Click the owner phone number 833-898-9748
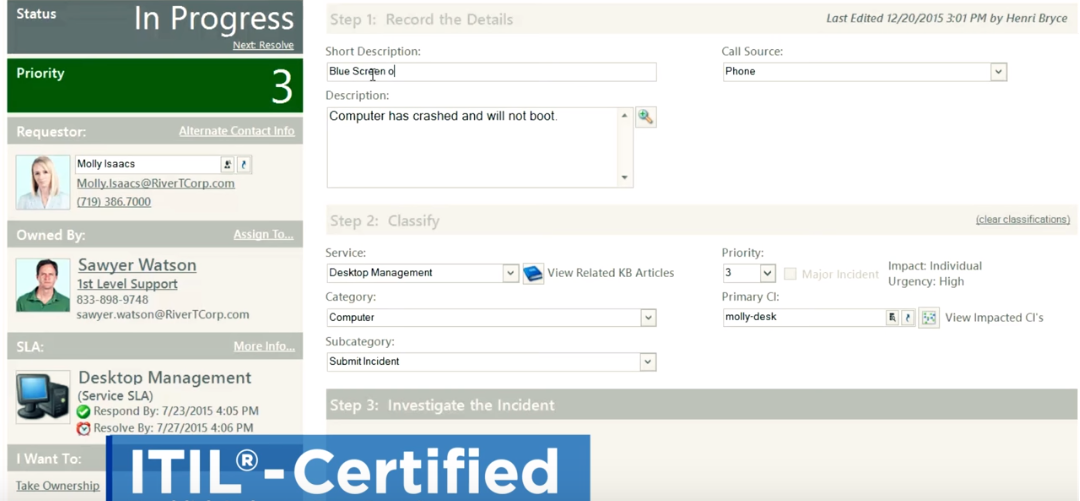This screenshot has width=1080, height=501. click(112, 300)
